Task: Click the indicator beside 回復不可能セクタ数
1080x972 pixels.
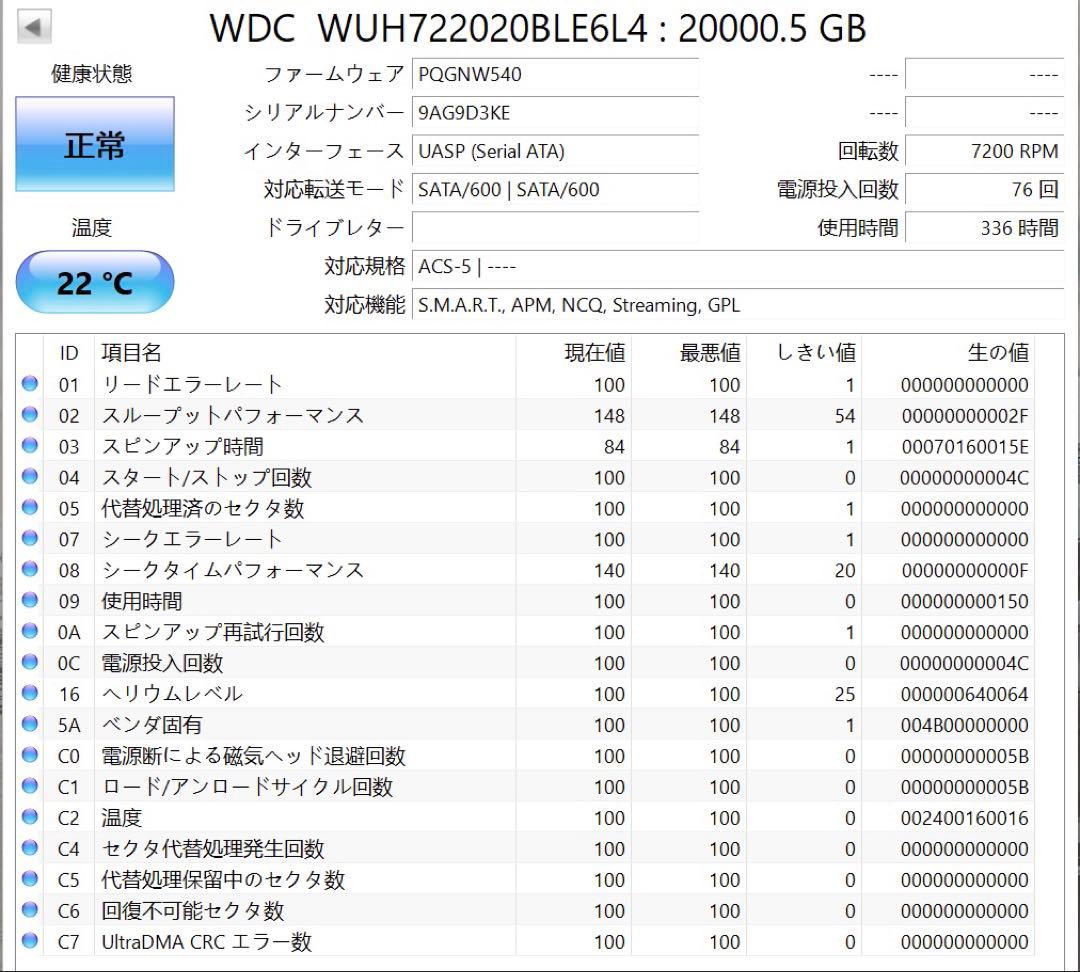Action: [31, 911]
